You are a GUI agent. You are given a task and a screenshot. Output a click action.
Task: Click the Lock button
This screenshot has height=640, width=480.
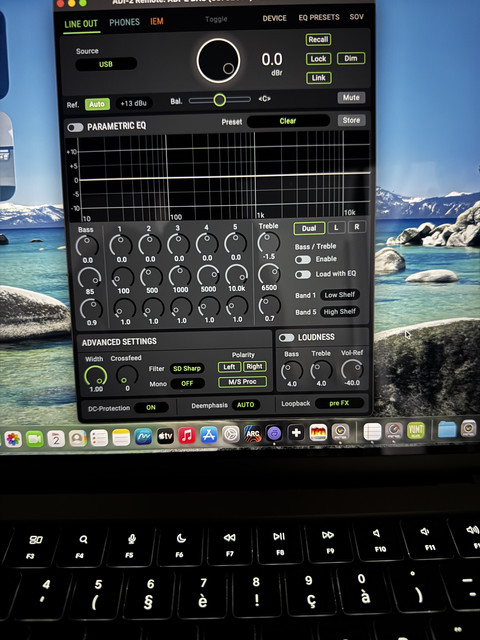318,59
